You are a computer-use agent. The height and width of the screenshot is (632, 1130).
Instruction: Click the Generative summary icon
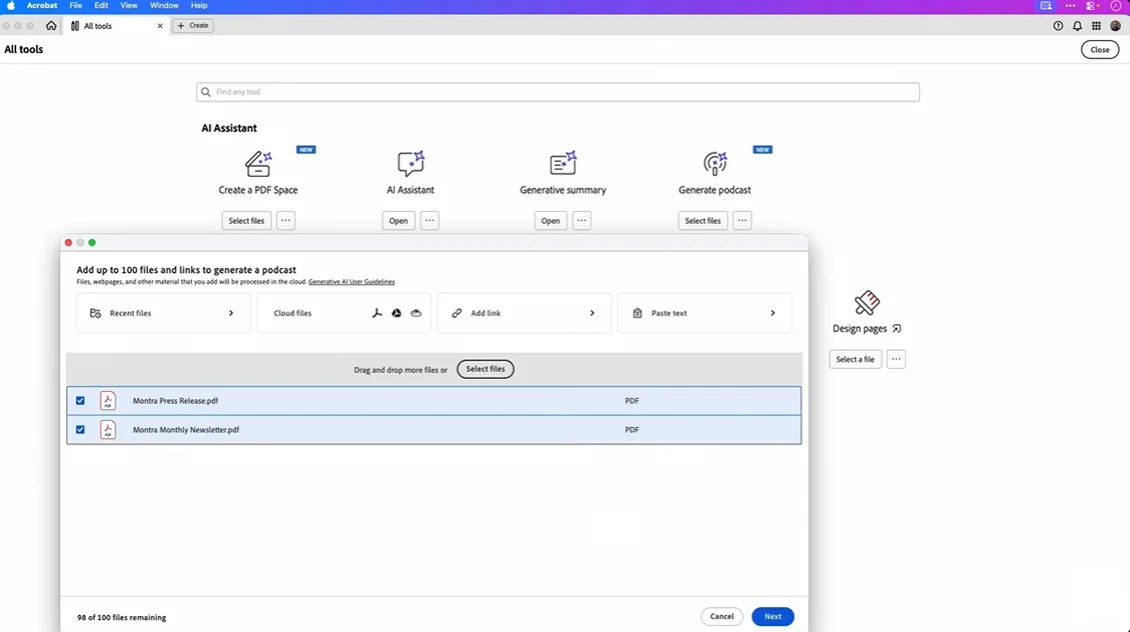[563, 164]
